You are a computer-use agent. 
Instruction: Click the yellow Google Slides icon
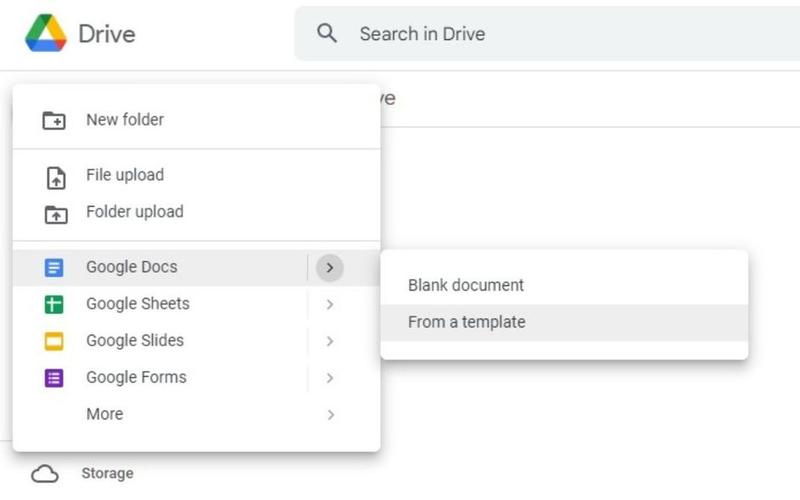coord(54,341)
